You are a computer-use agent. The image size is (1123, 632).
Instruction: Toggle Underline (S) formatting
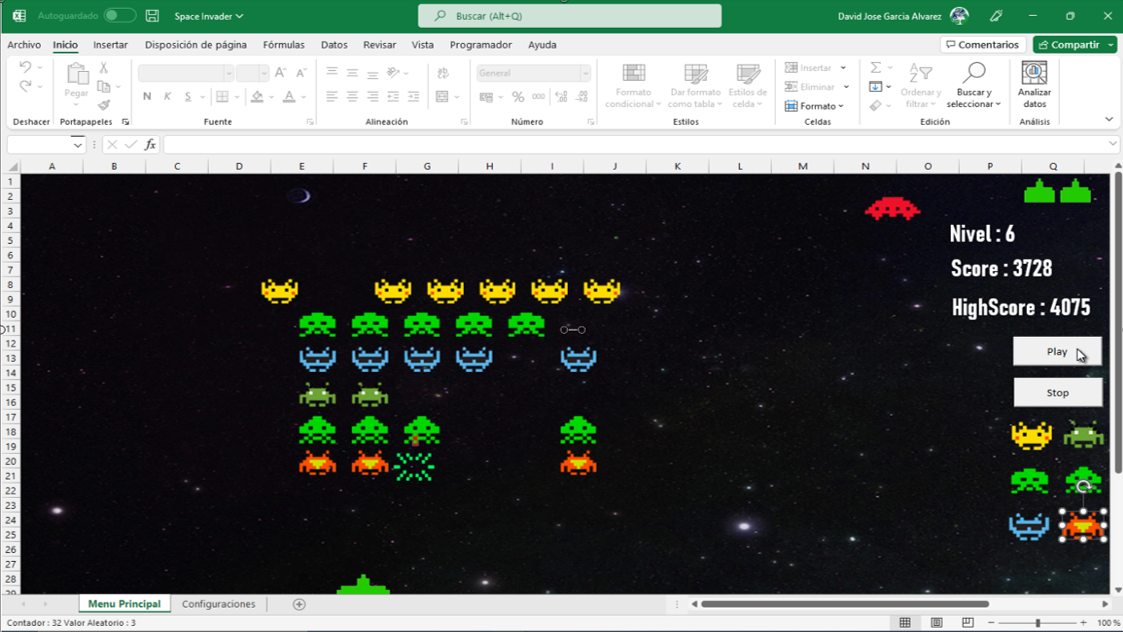(188, 97)
